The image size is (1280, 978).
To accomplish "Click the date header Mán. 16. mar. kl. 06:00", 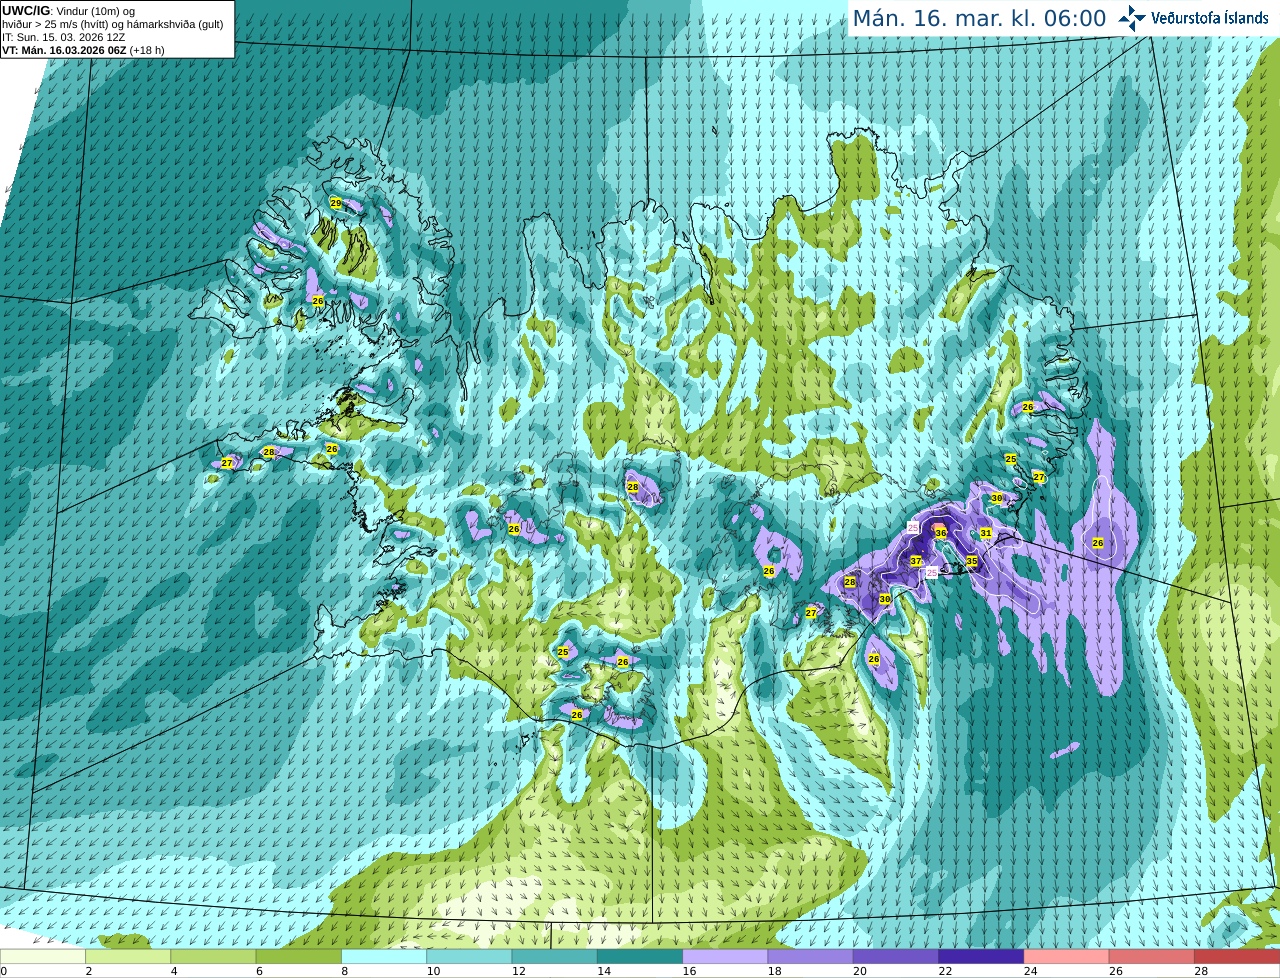I will (979, 19).
